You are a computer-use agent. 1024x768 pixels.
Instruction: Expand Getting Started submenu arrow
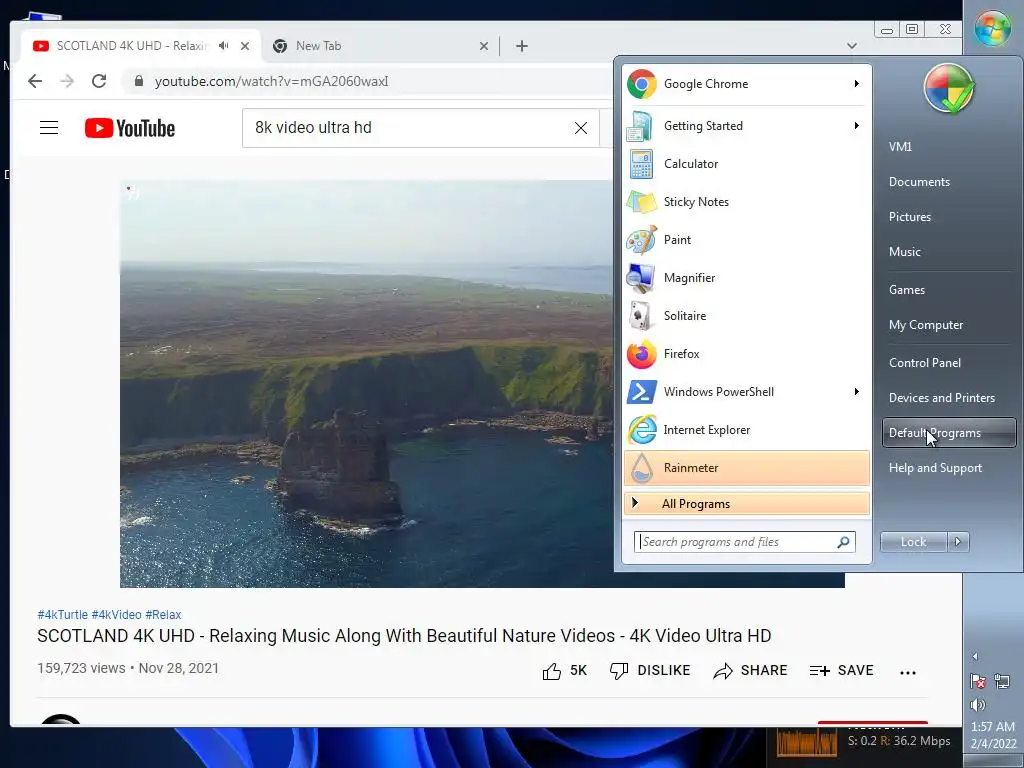point(856,125)
